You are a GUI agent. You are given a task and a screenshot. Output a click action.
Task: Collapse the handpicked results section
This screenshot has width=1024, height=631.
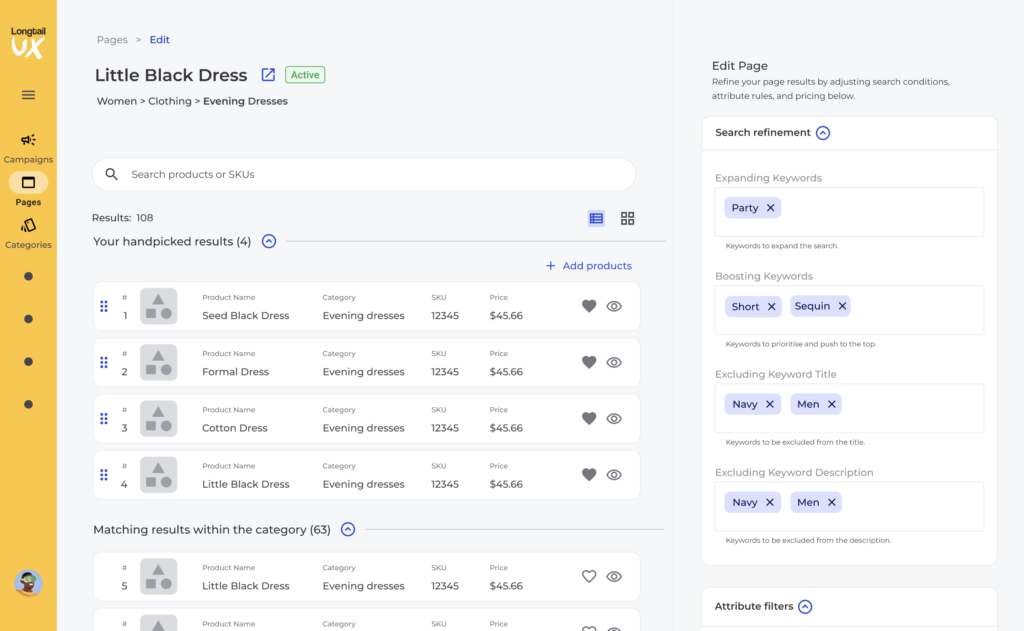tap(268, 241)
